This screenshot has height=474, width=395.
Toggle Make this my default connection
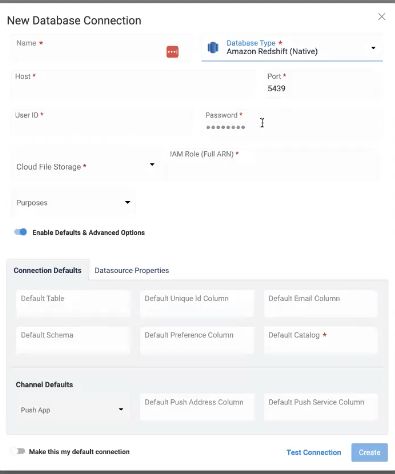(18, 451)
